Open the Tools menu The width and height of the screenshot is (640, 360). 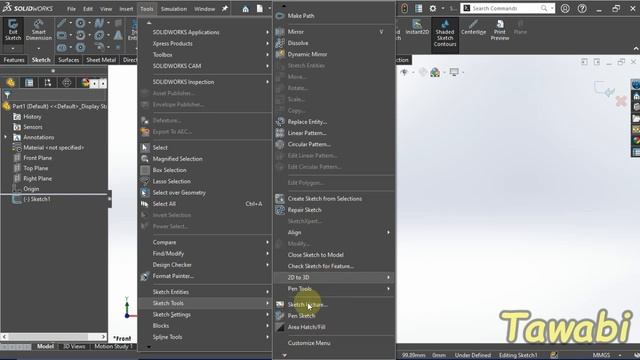pos(147,9)
